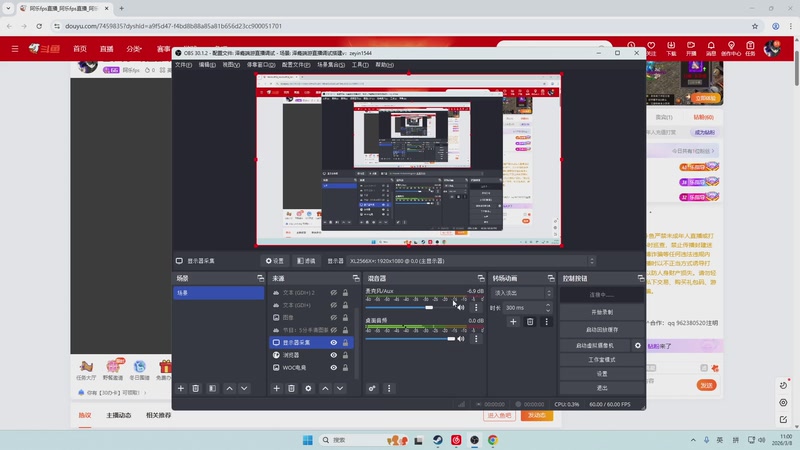Move the scene down in the Scenes dock

point(244,388)
